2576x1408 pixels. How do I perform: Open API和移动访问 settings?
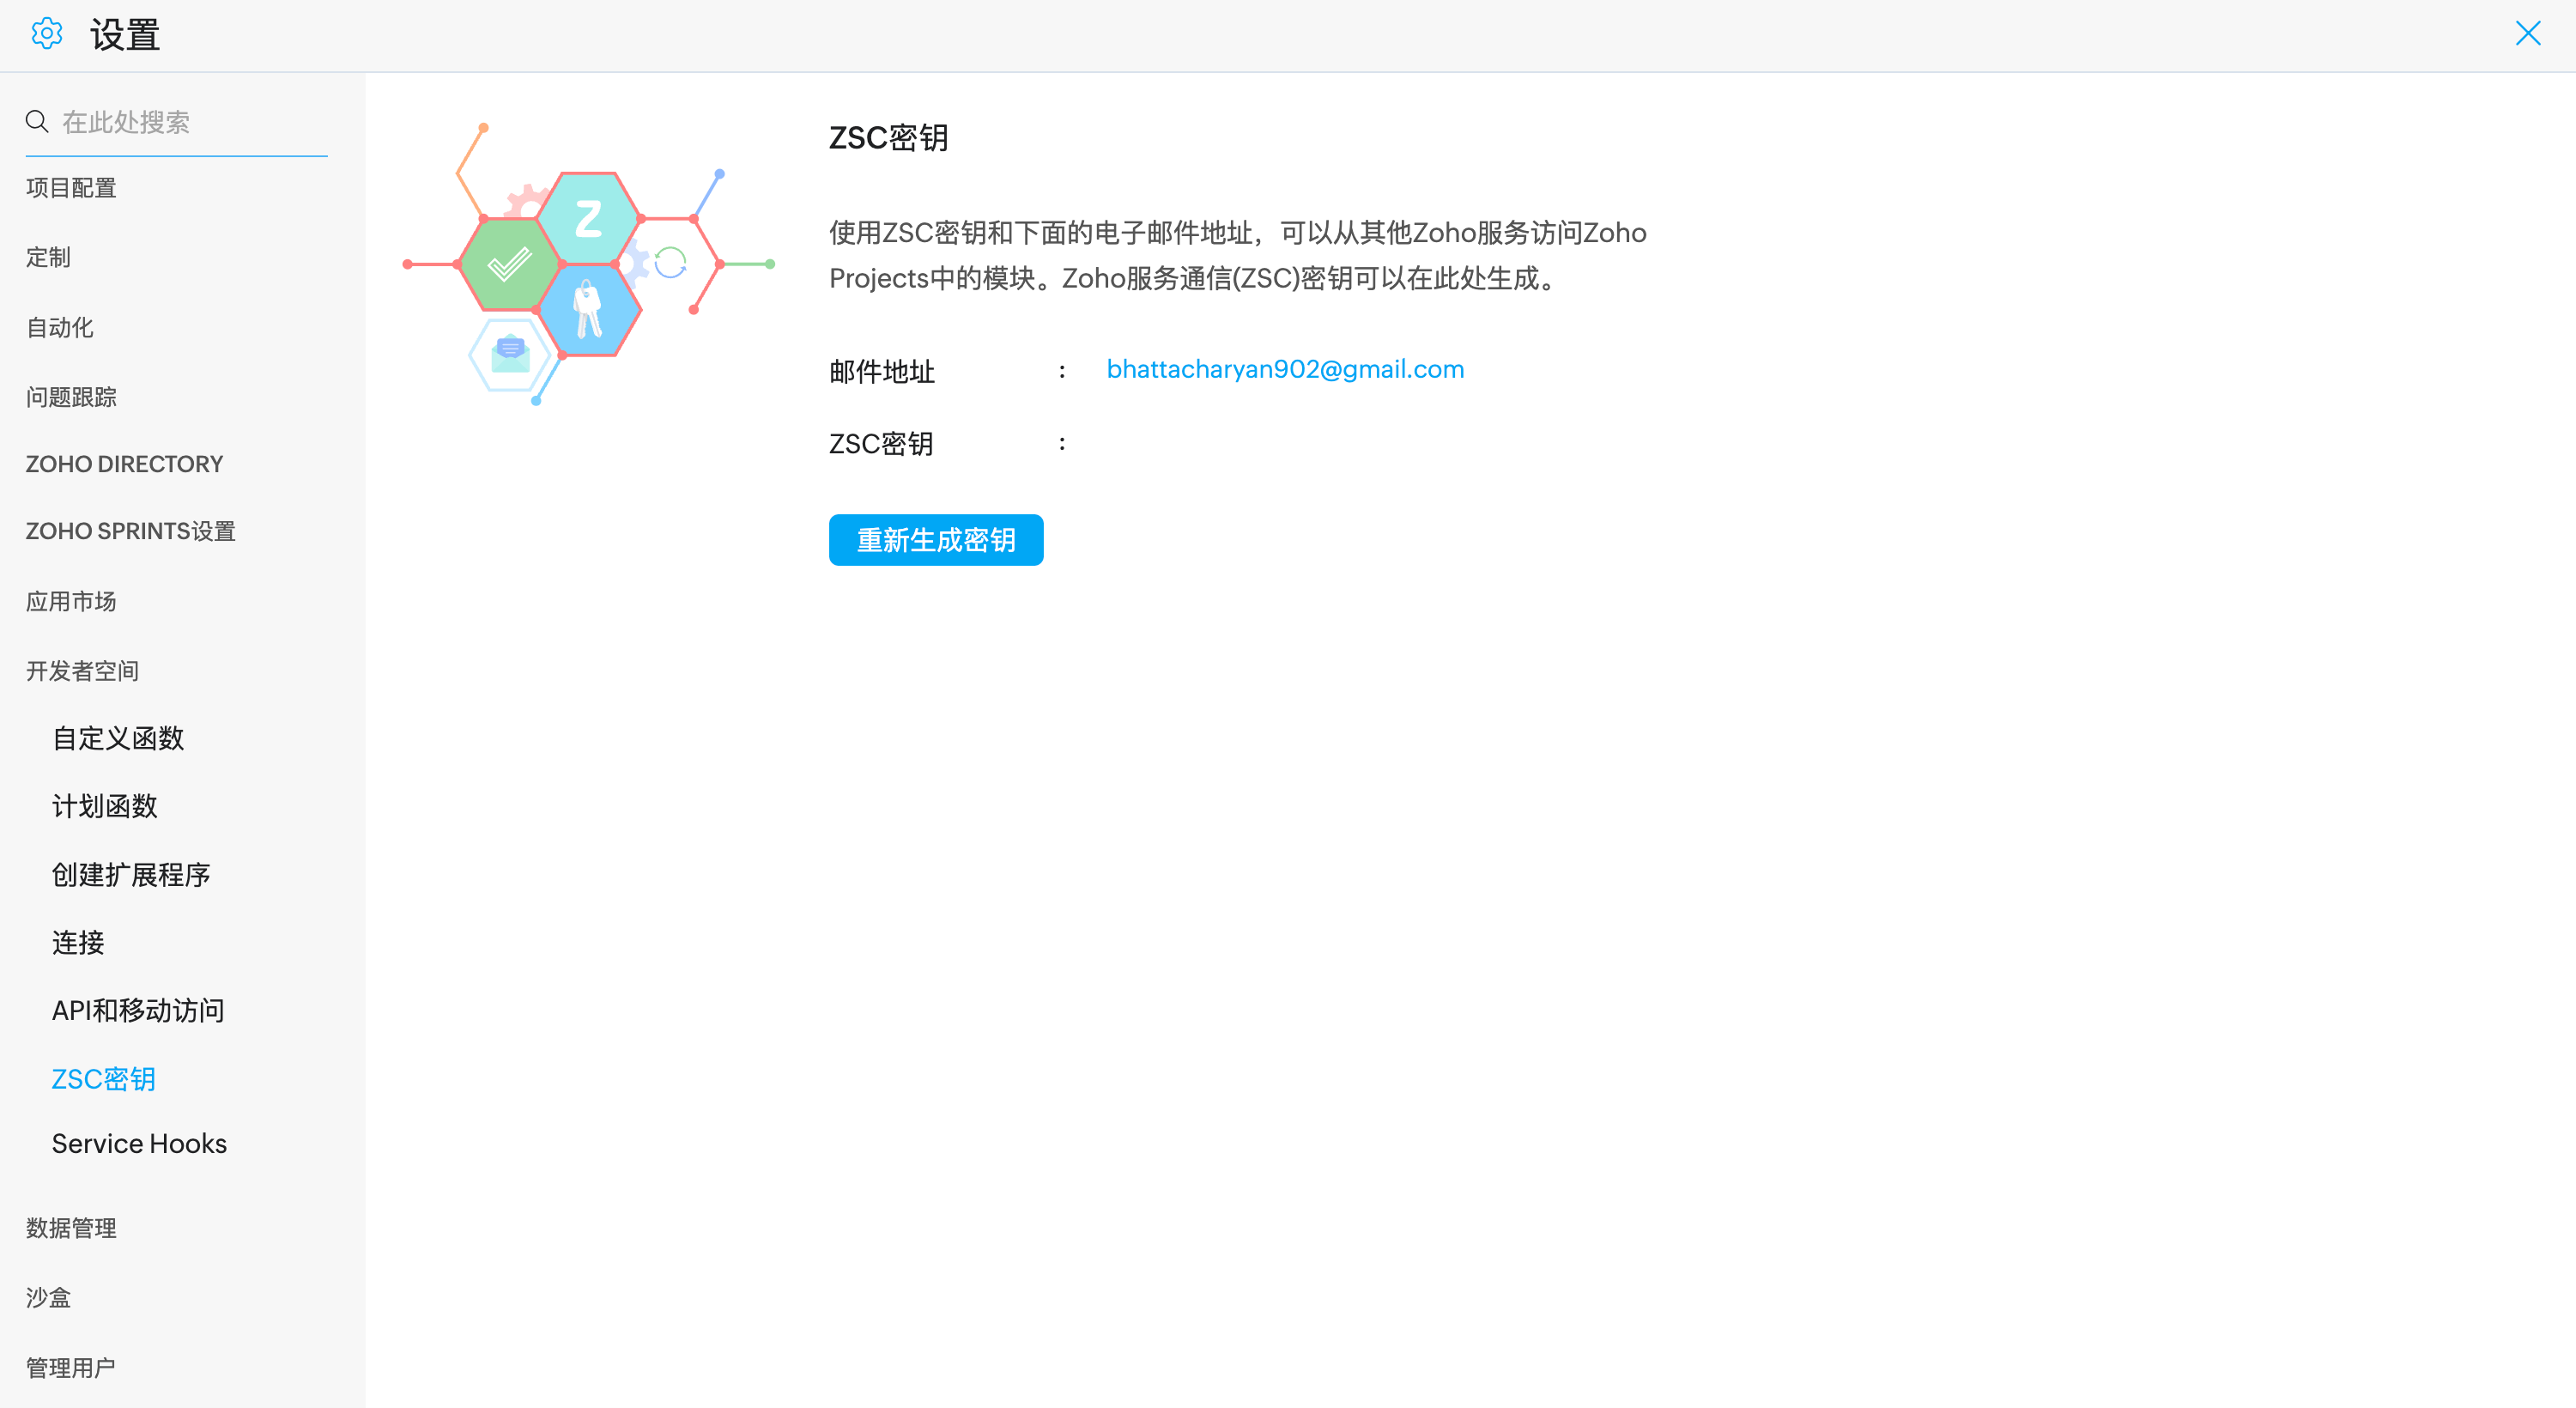click(x=138, y=1011)
